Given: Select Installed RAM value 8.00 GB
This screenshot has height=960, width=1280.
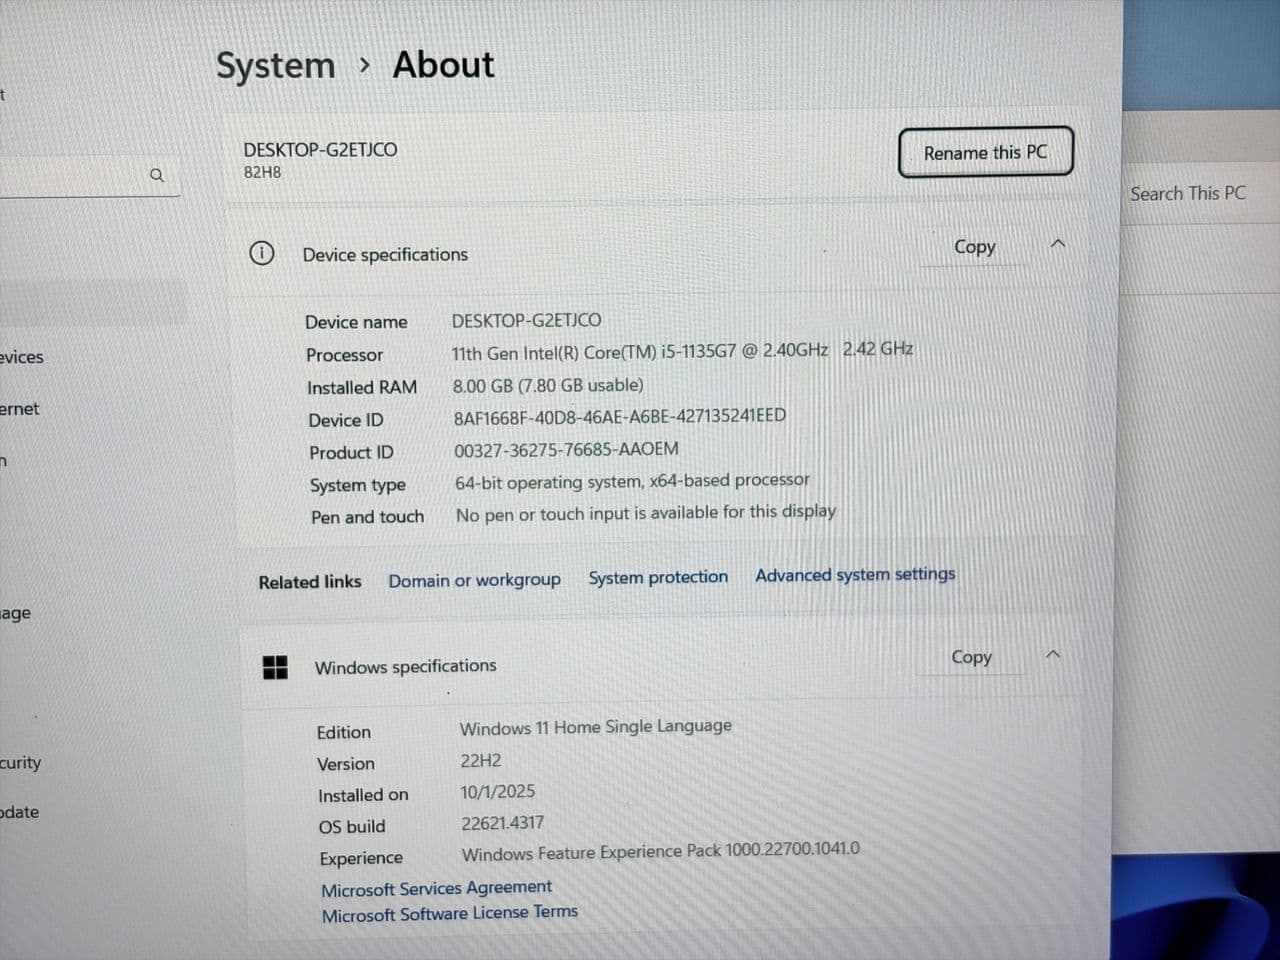Looking at the screenshot, I should 548,385.
